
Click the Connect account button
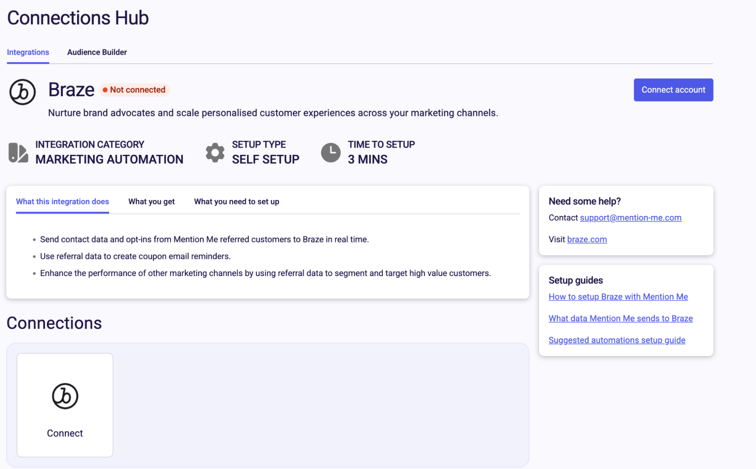click(674, 90)
